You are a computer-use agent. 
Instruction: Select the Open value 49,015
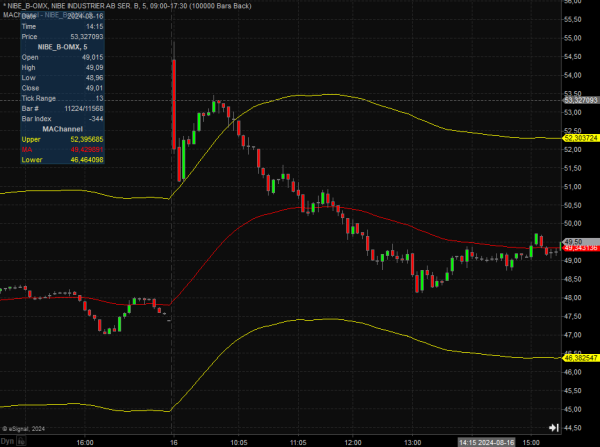point(93,57)
